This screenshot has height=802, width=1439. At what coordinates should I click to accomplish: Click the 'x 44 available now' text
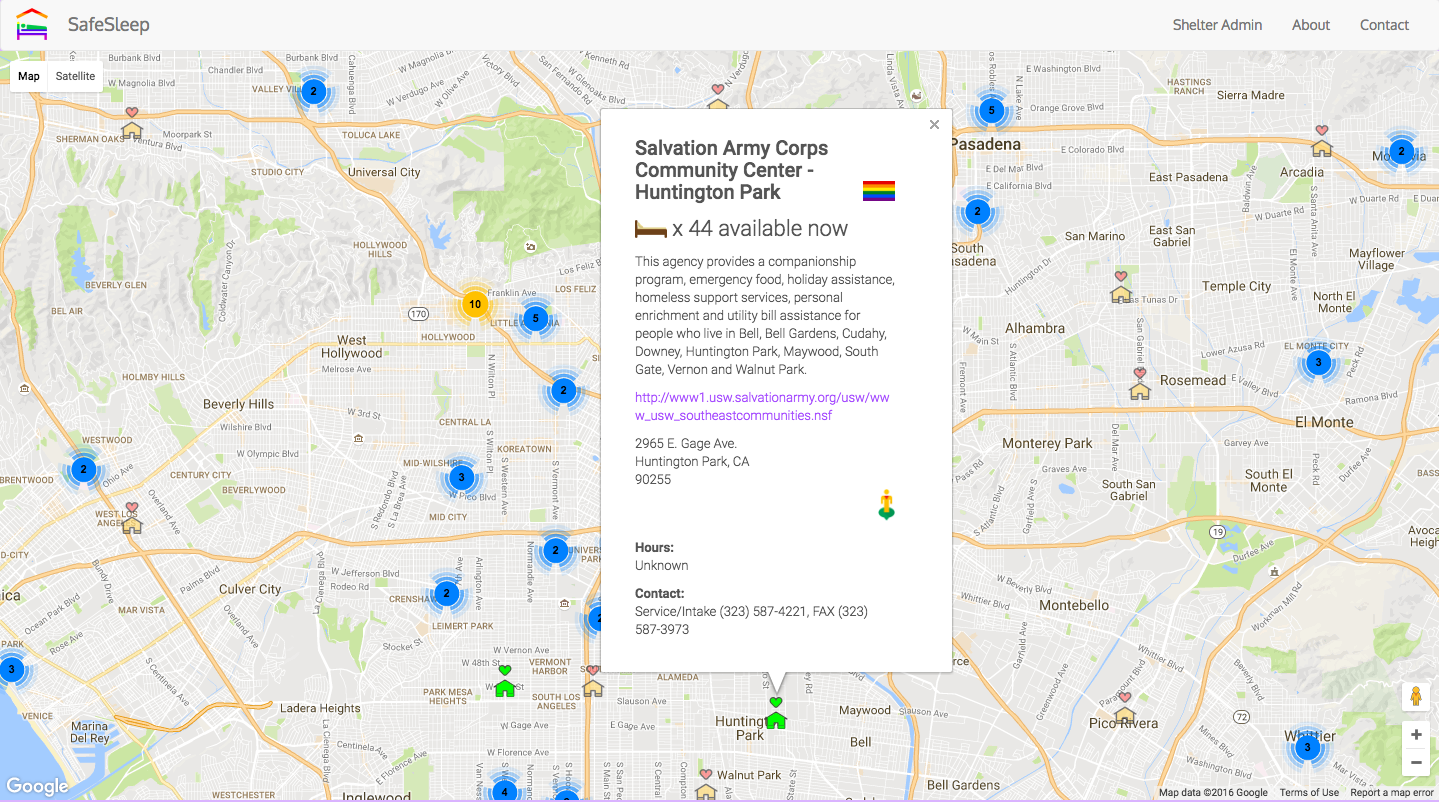[x=760, y=229]
